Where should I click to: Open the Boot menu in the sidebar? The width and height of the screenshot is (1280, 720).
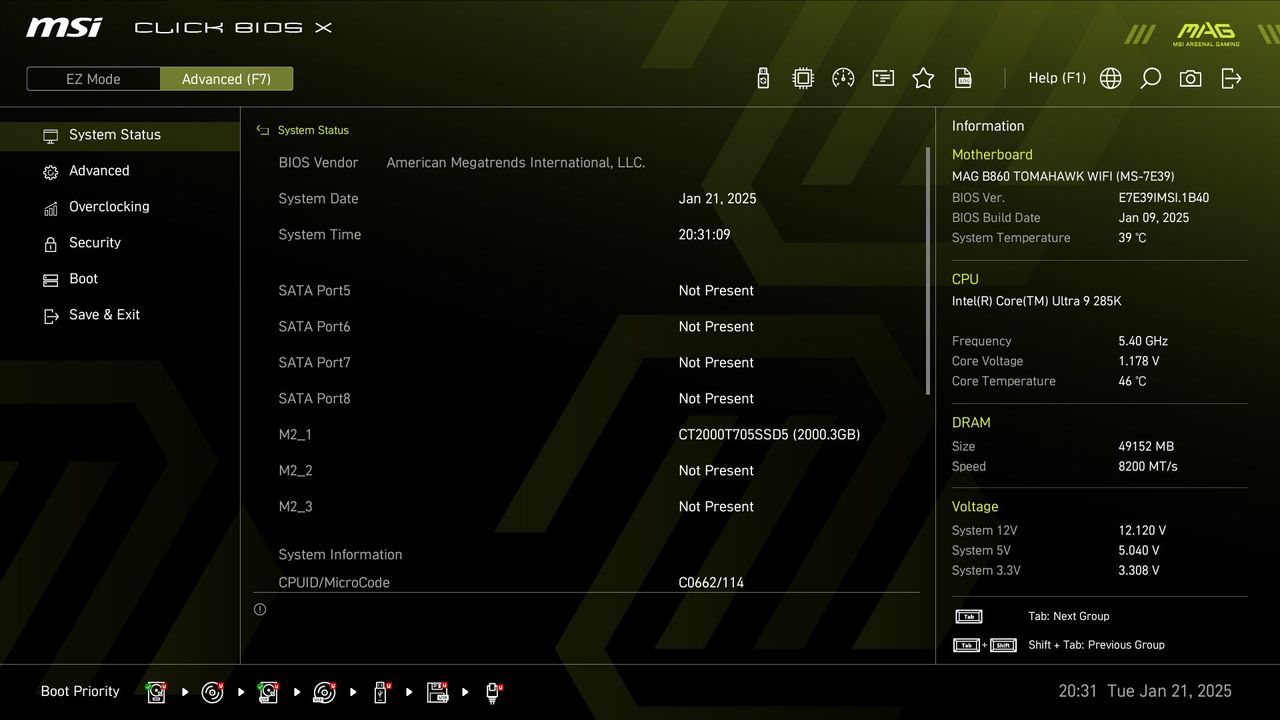click(120, 279)
